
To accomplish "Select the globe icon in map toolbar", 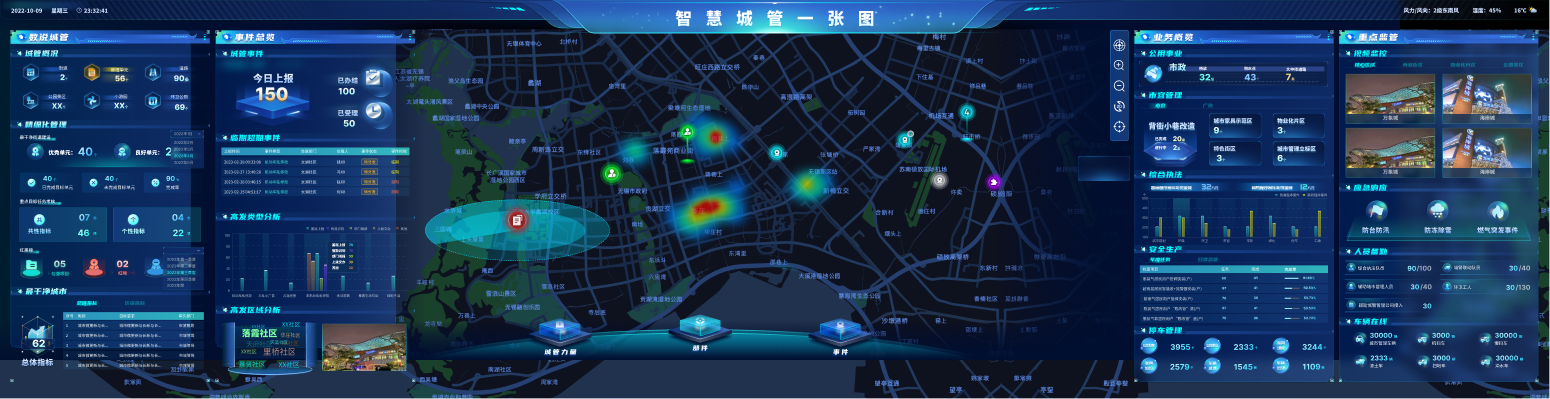I will pyautogui.click(x=1119, y=45).
